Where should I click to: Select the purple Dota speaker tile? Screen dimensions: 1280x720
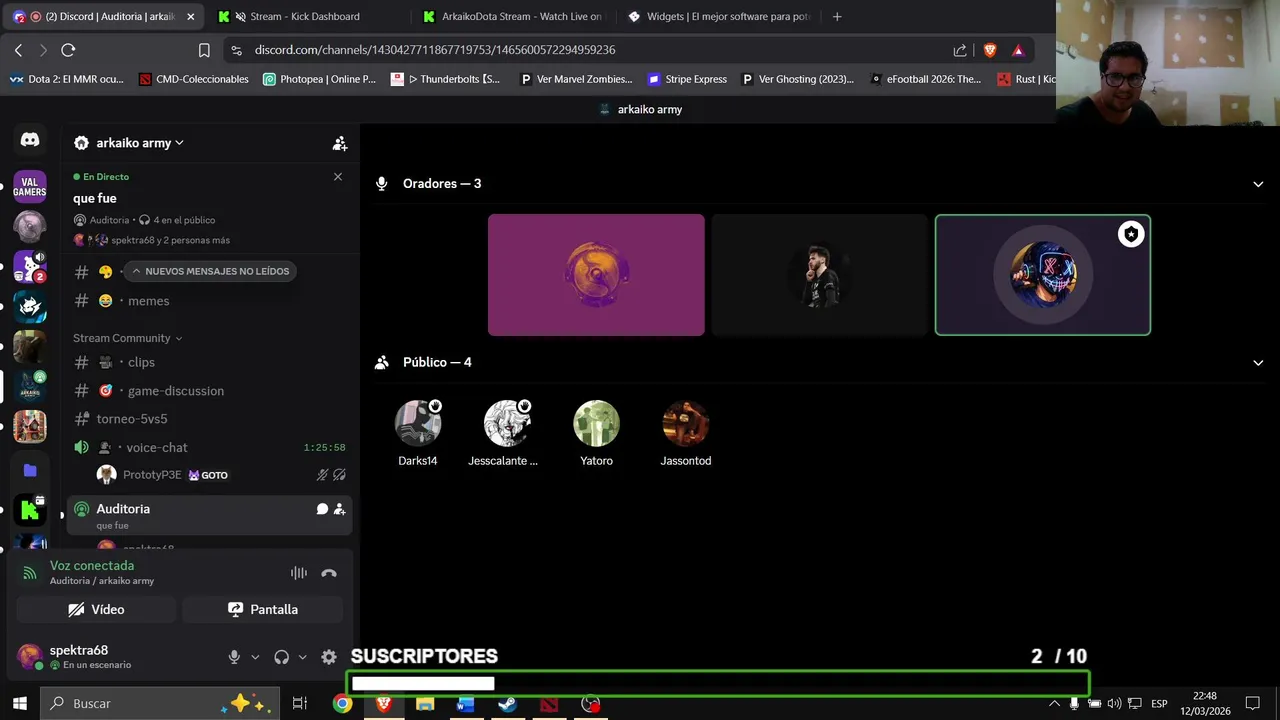pos(596,275)
